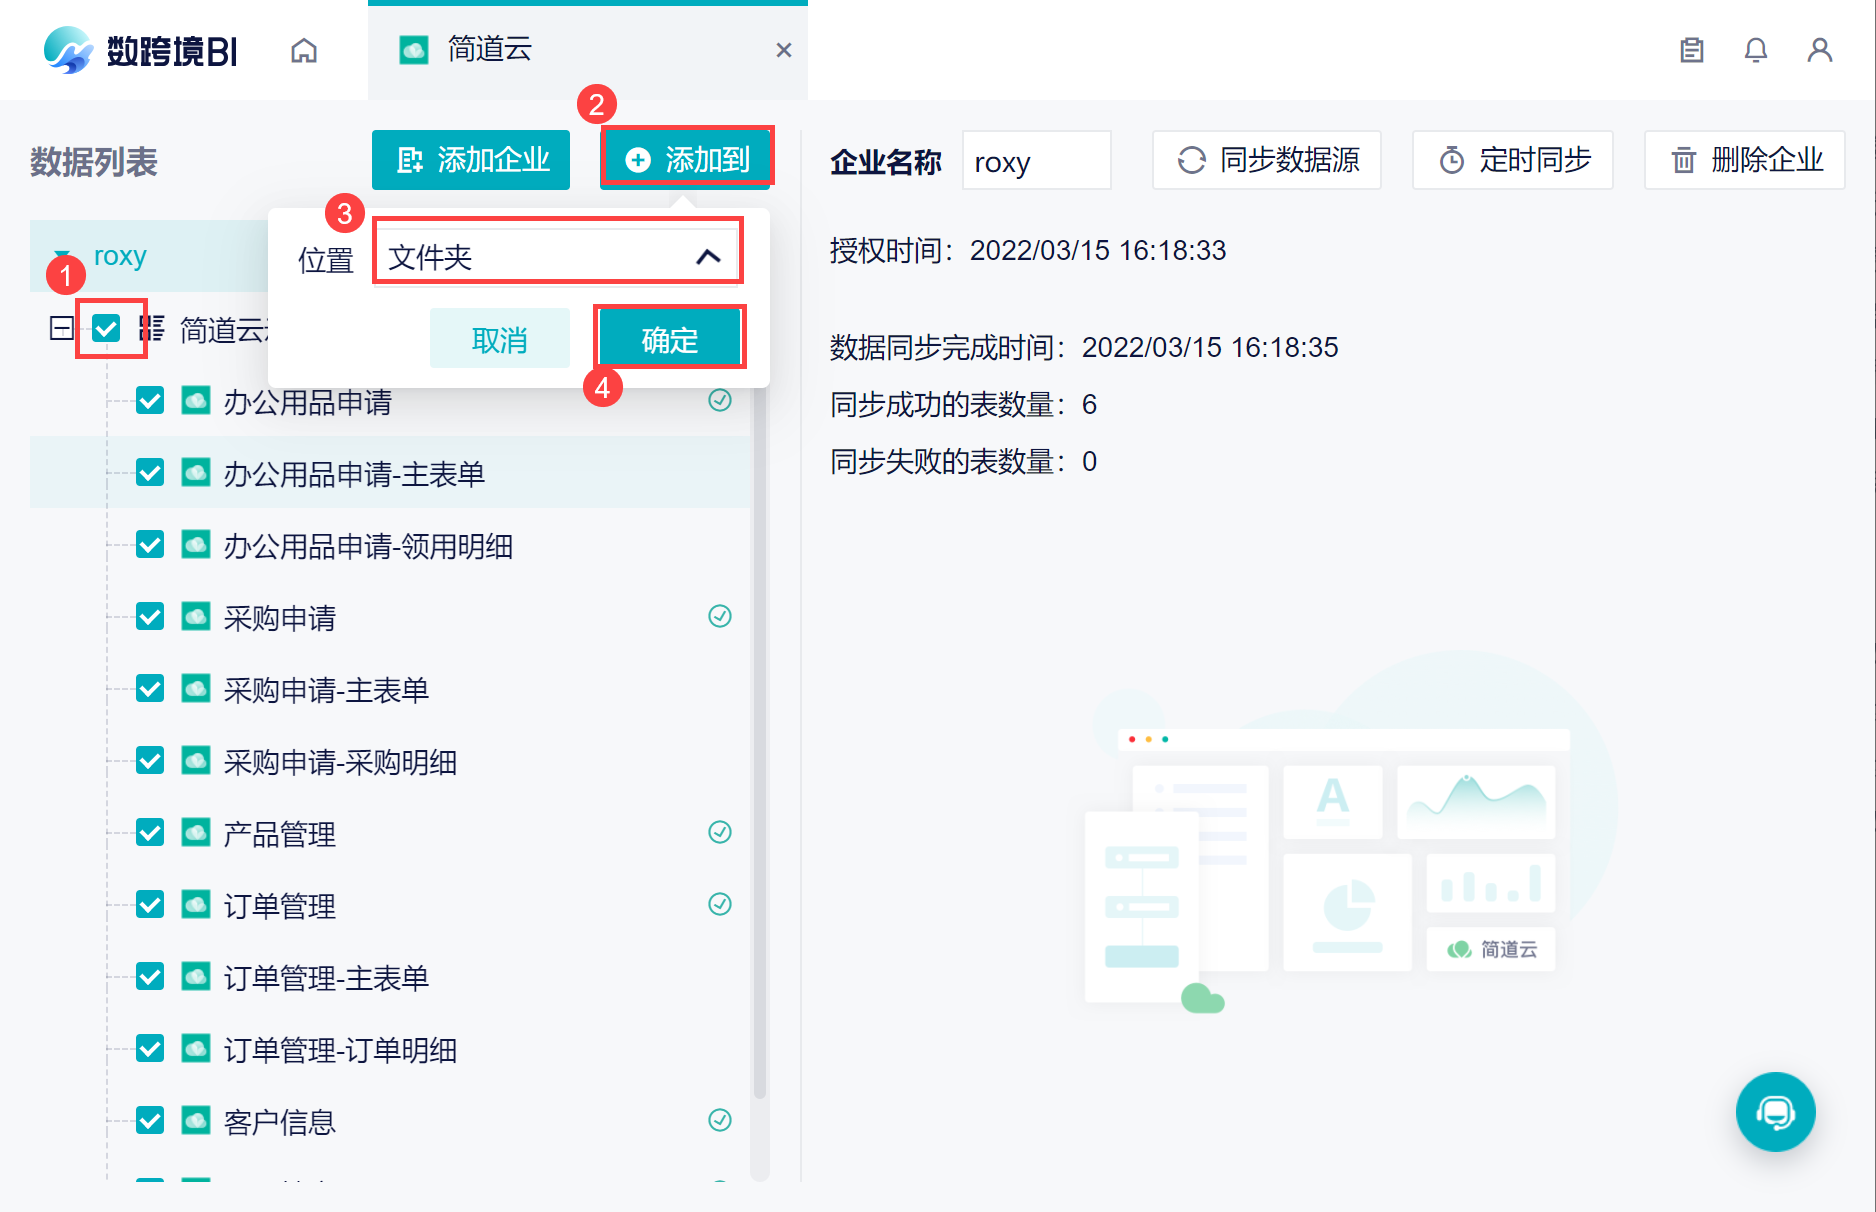
Task: Click the 授权时间 timestamp text
Action: point(1098,250)
